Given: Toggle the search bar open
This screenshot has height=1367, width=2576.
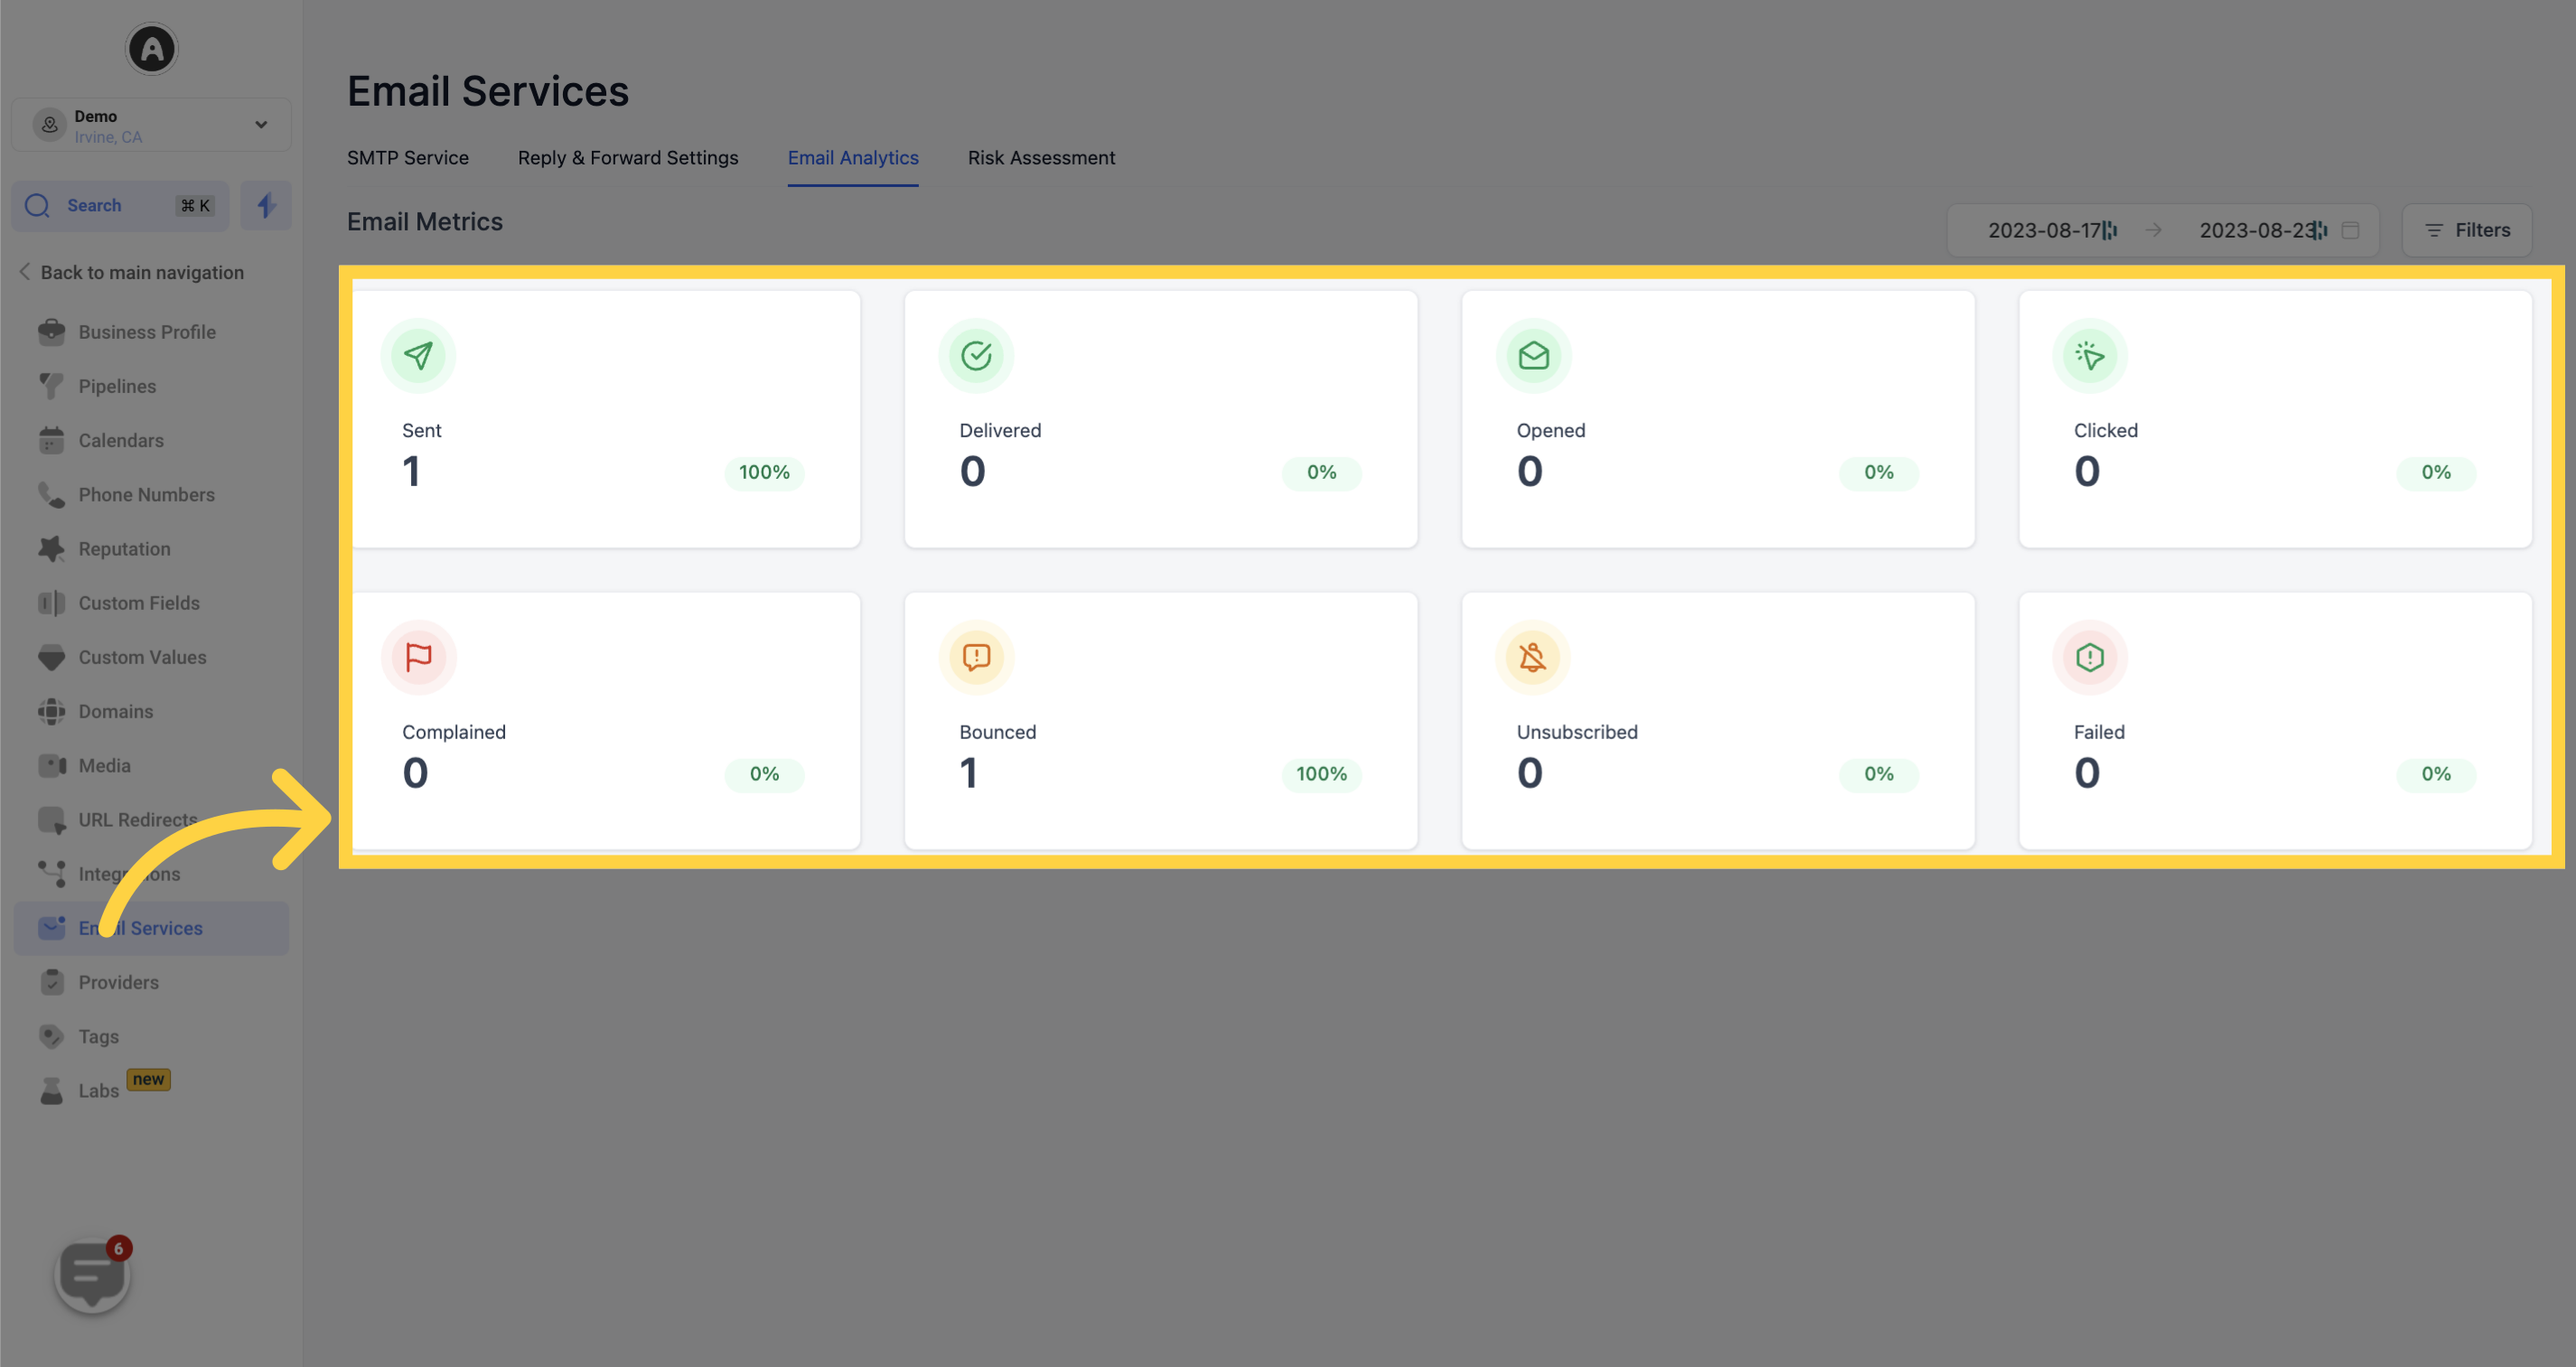Looking at the screenshot, I should click(119, 204).
